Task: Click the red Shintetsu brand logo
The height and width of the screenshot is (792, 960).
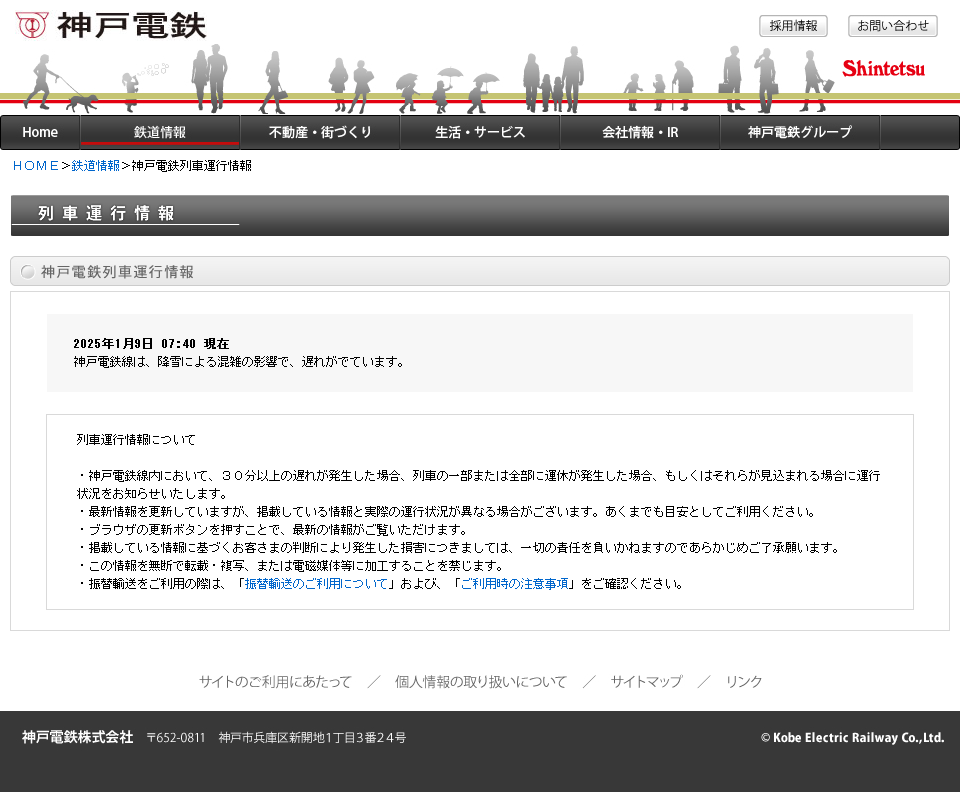Action: click(883, 68)
